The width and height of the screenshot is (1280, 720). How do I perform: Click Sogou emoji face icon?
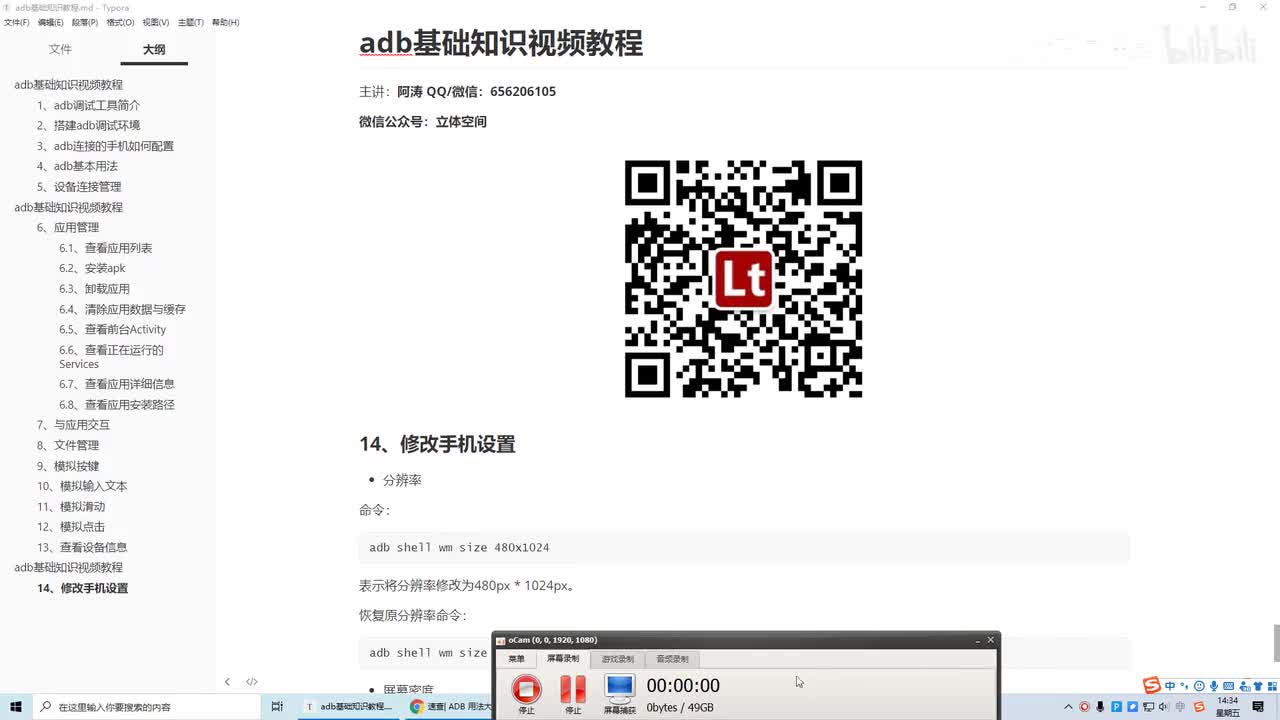(1199, 686)
